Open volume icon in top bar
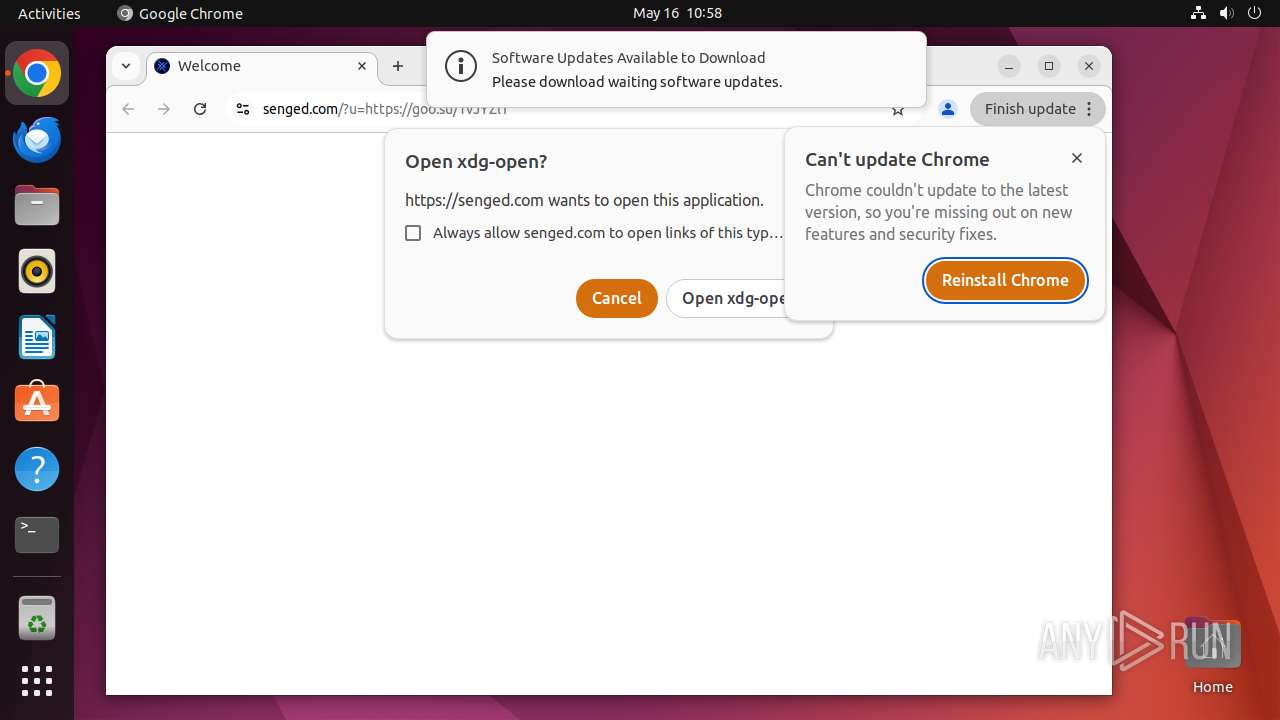 pyautogui.click(x=1227, y=13)
